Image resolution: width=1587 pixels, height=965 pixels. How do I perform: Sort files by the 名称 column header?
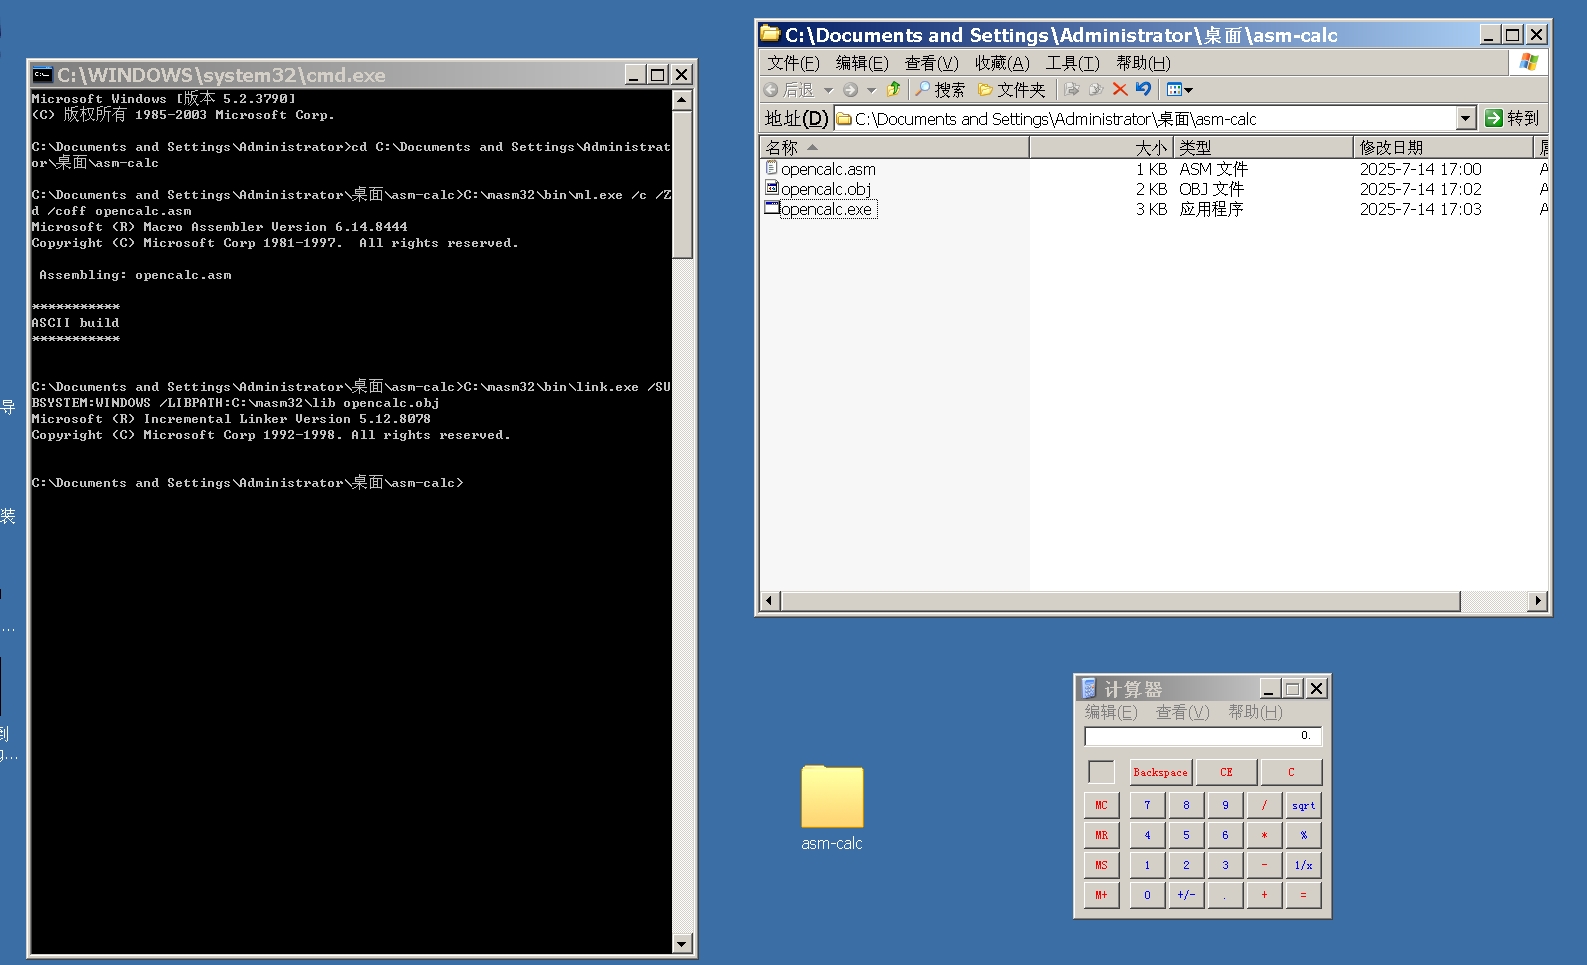pyautogui.click(x=894, y=147)
